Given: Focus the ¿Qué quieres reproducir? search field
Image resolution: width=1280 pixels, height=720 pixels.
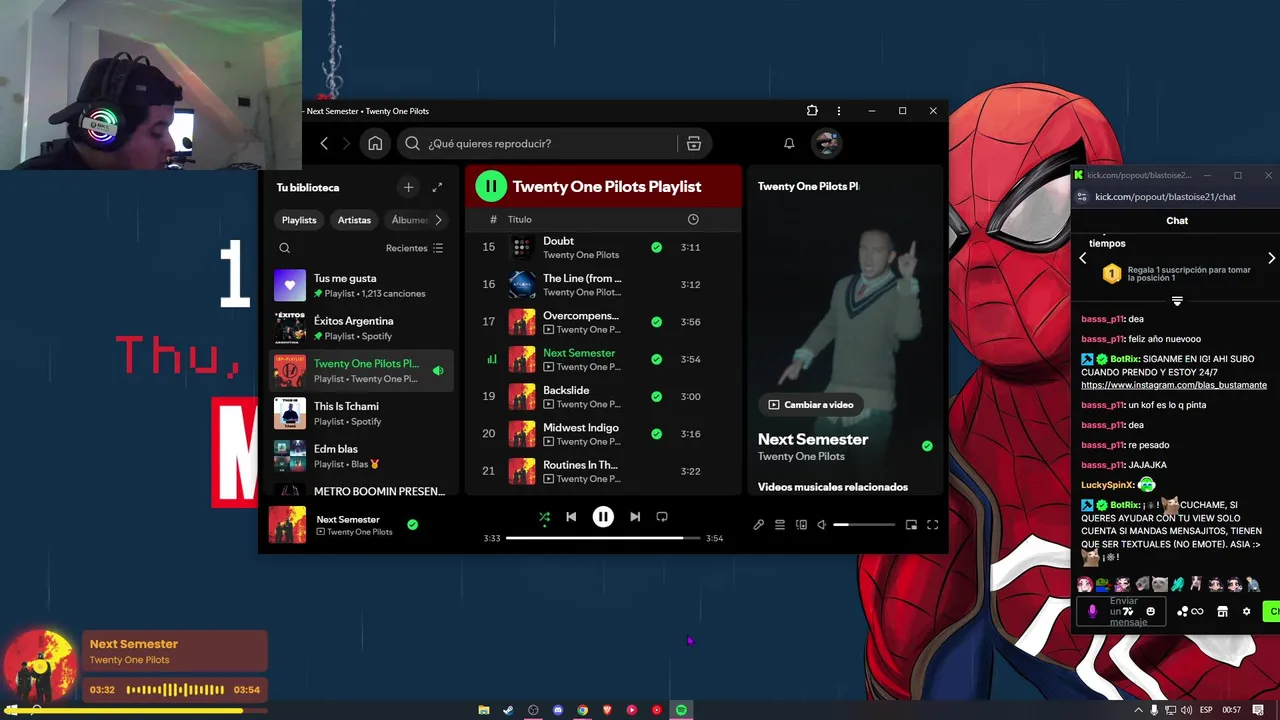Looking at the screenshot, I should (541, 143).
